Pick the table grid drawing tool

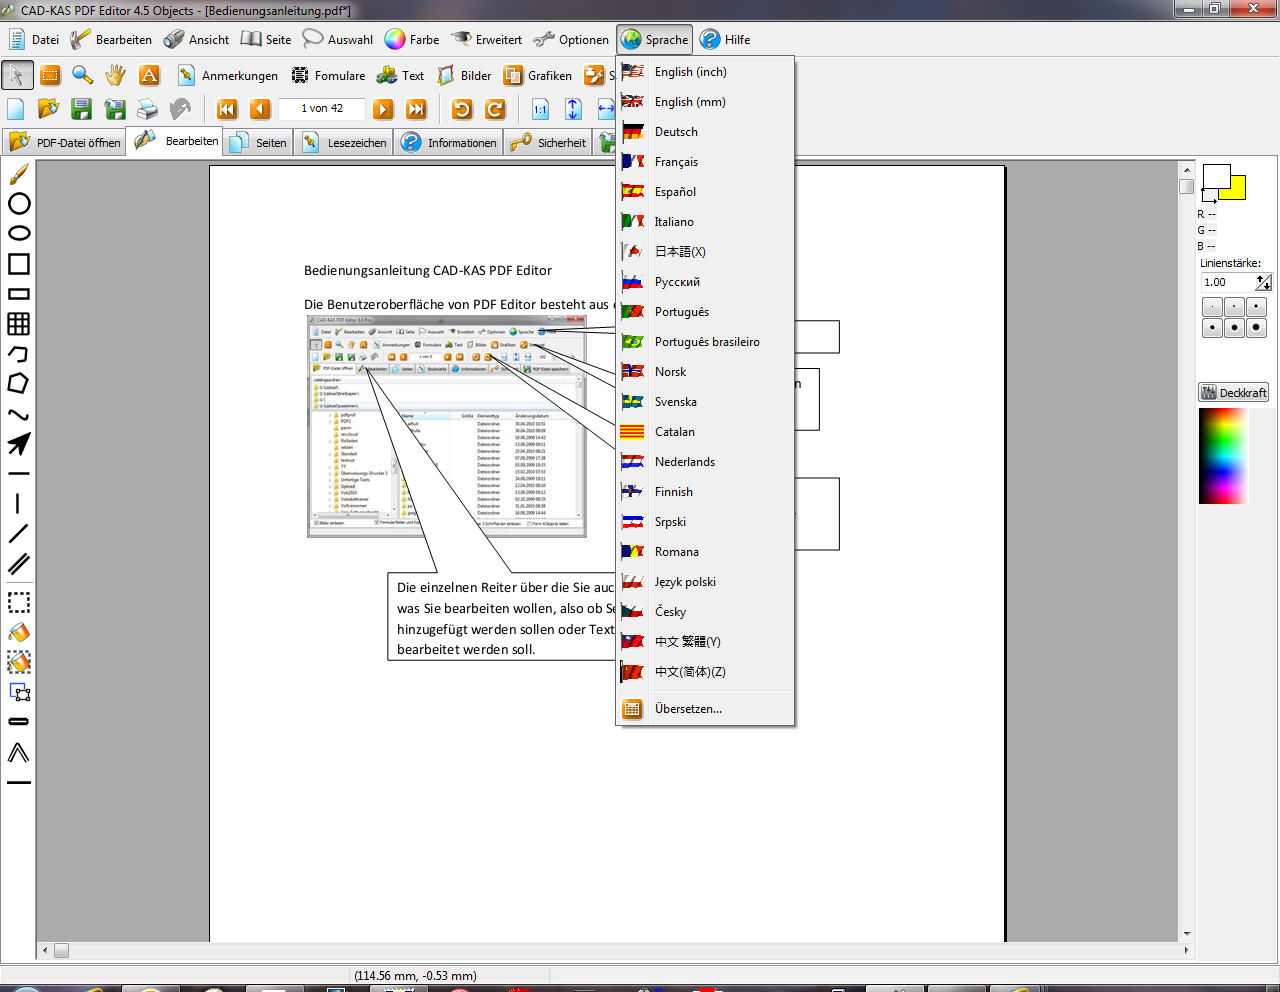coord(19,324)
